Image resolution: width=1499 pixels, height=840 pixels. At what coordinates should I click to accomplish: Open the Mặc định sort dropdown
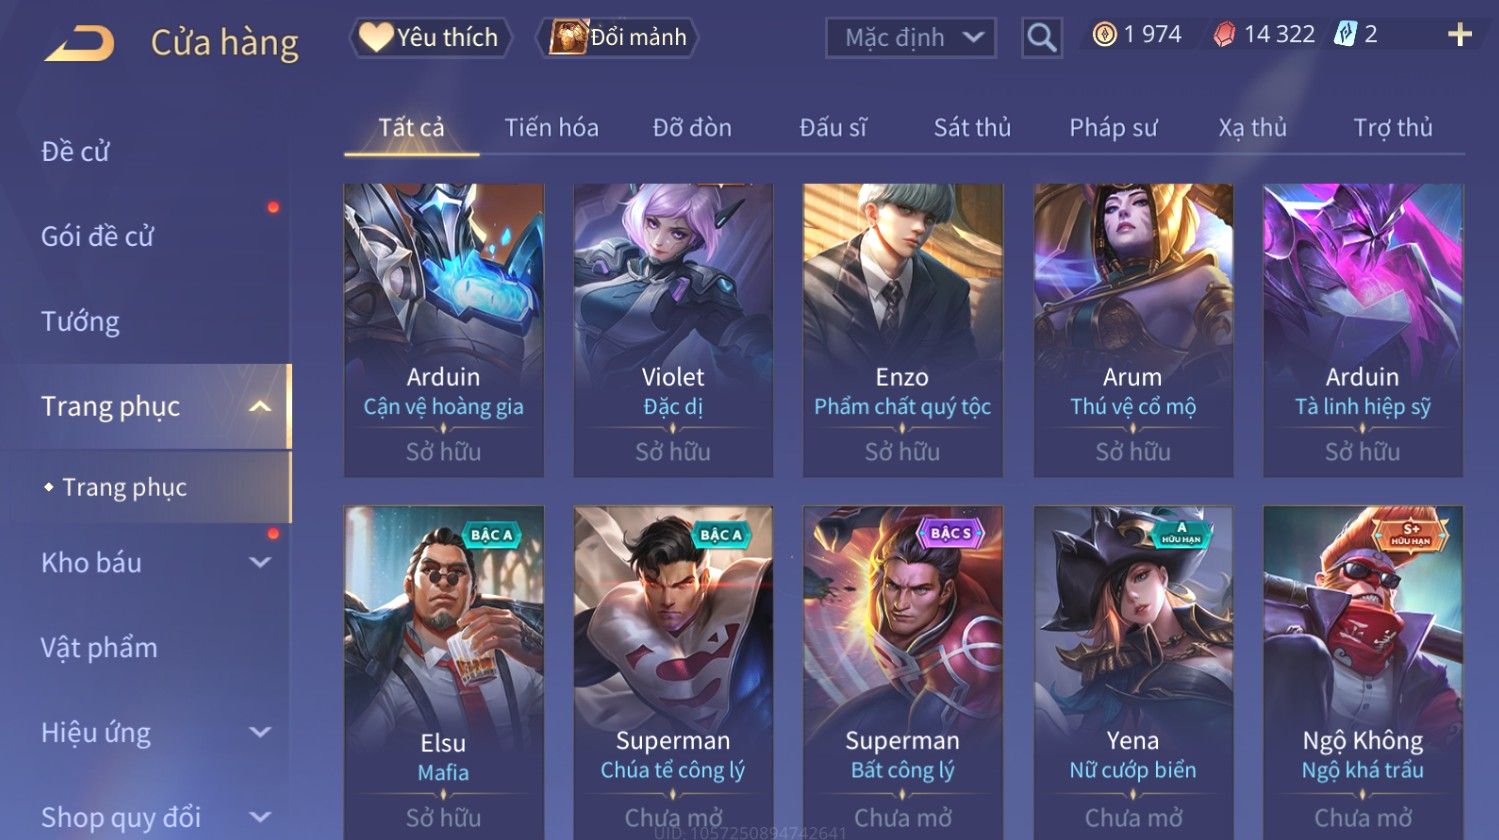click(x=911, y=38)
